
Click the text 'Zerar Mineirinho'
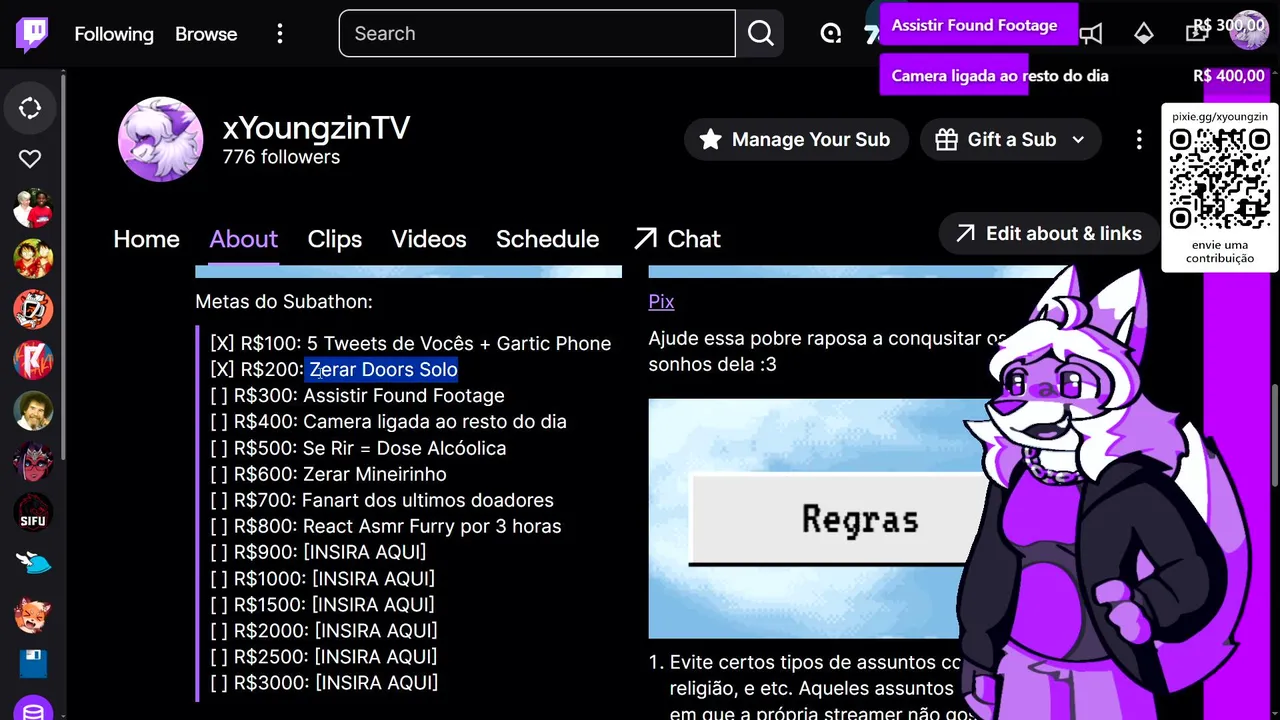pos(375,474)
